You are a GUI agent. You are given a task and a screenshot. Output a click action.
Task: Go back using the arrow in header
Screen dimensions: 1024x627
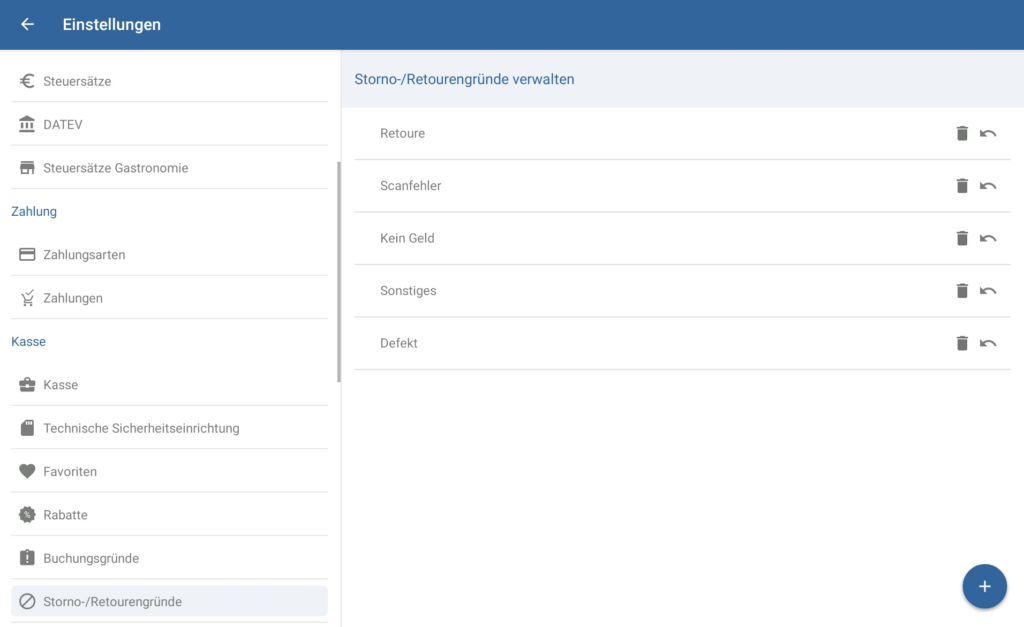coord(27,25)
